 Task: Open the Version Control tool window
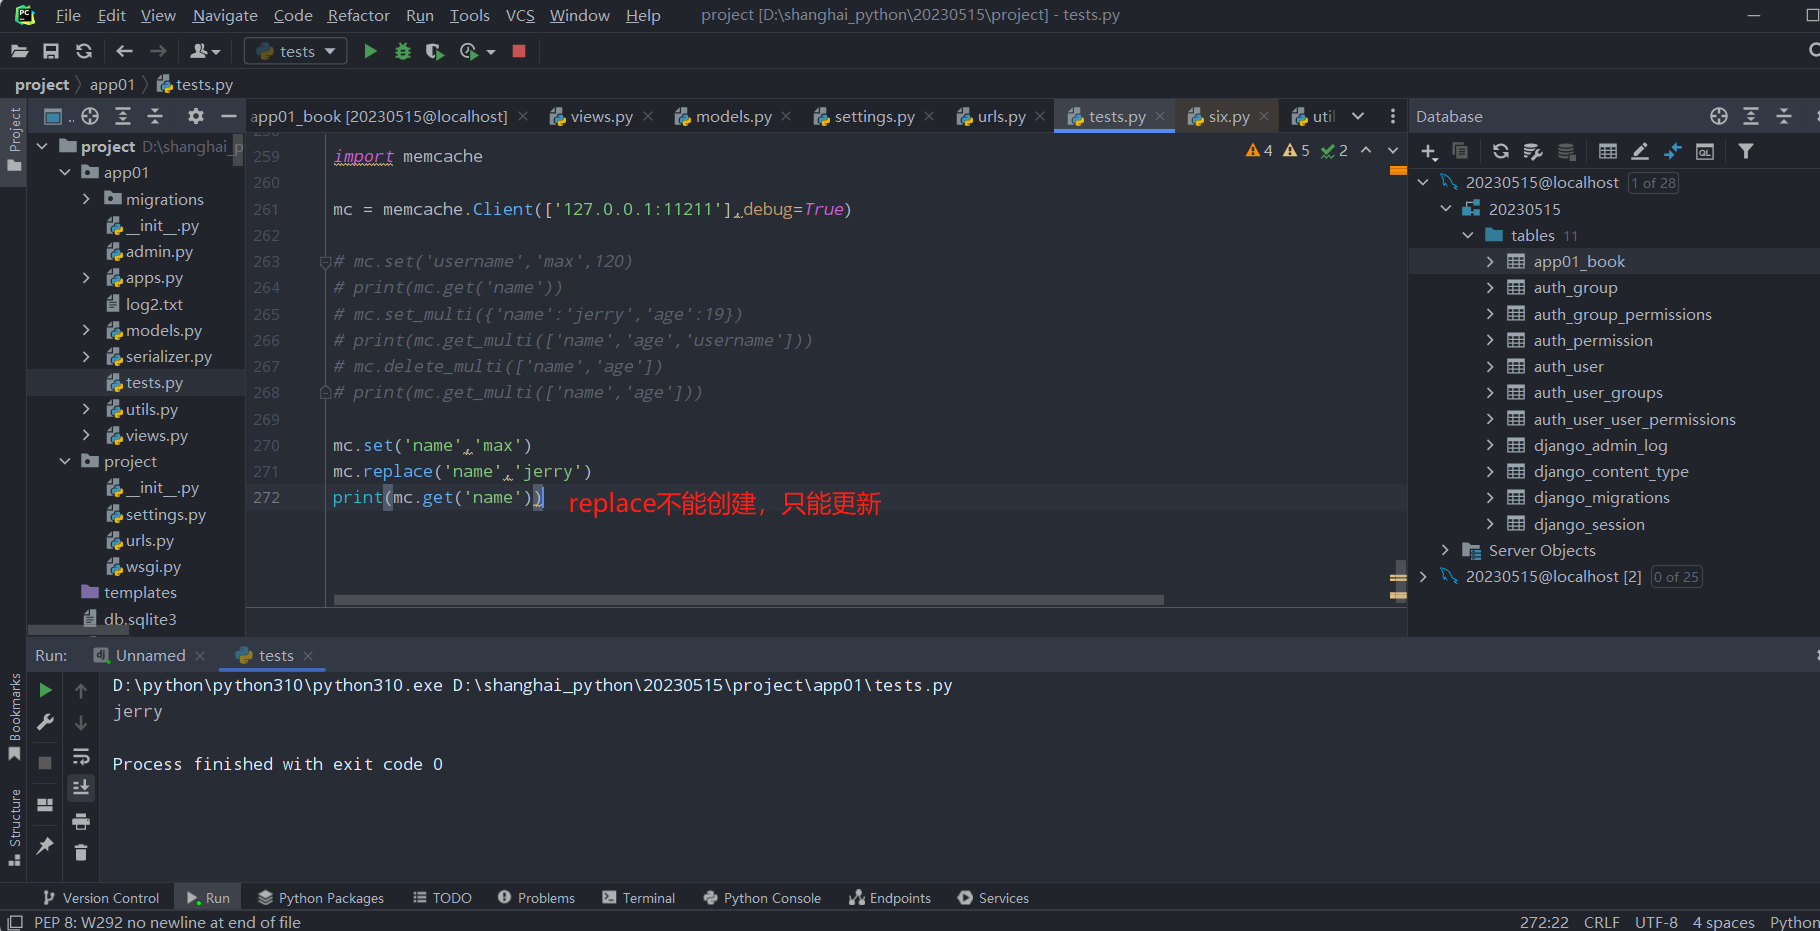pos(101,898)
